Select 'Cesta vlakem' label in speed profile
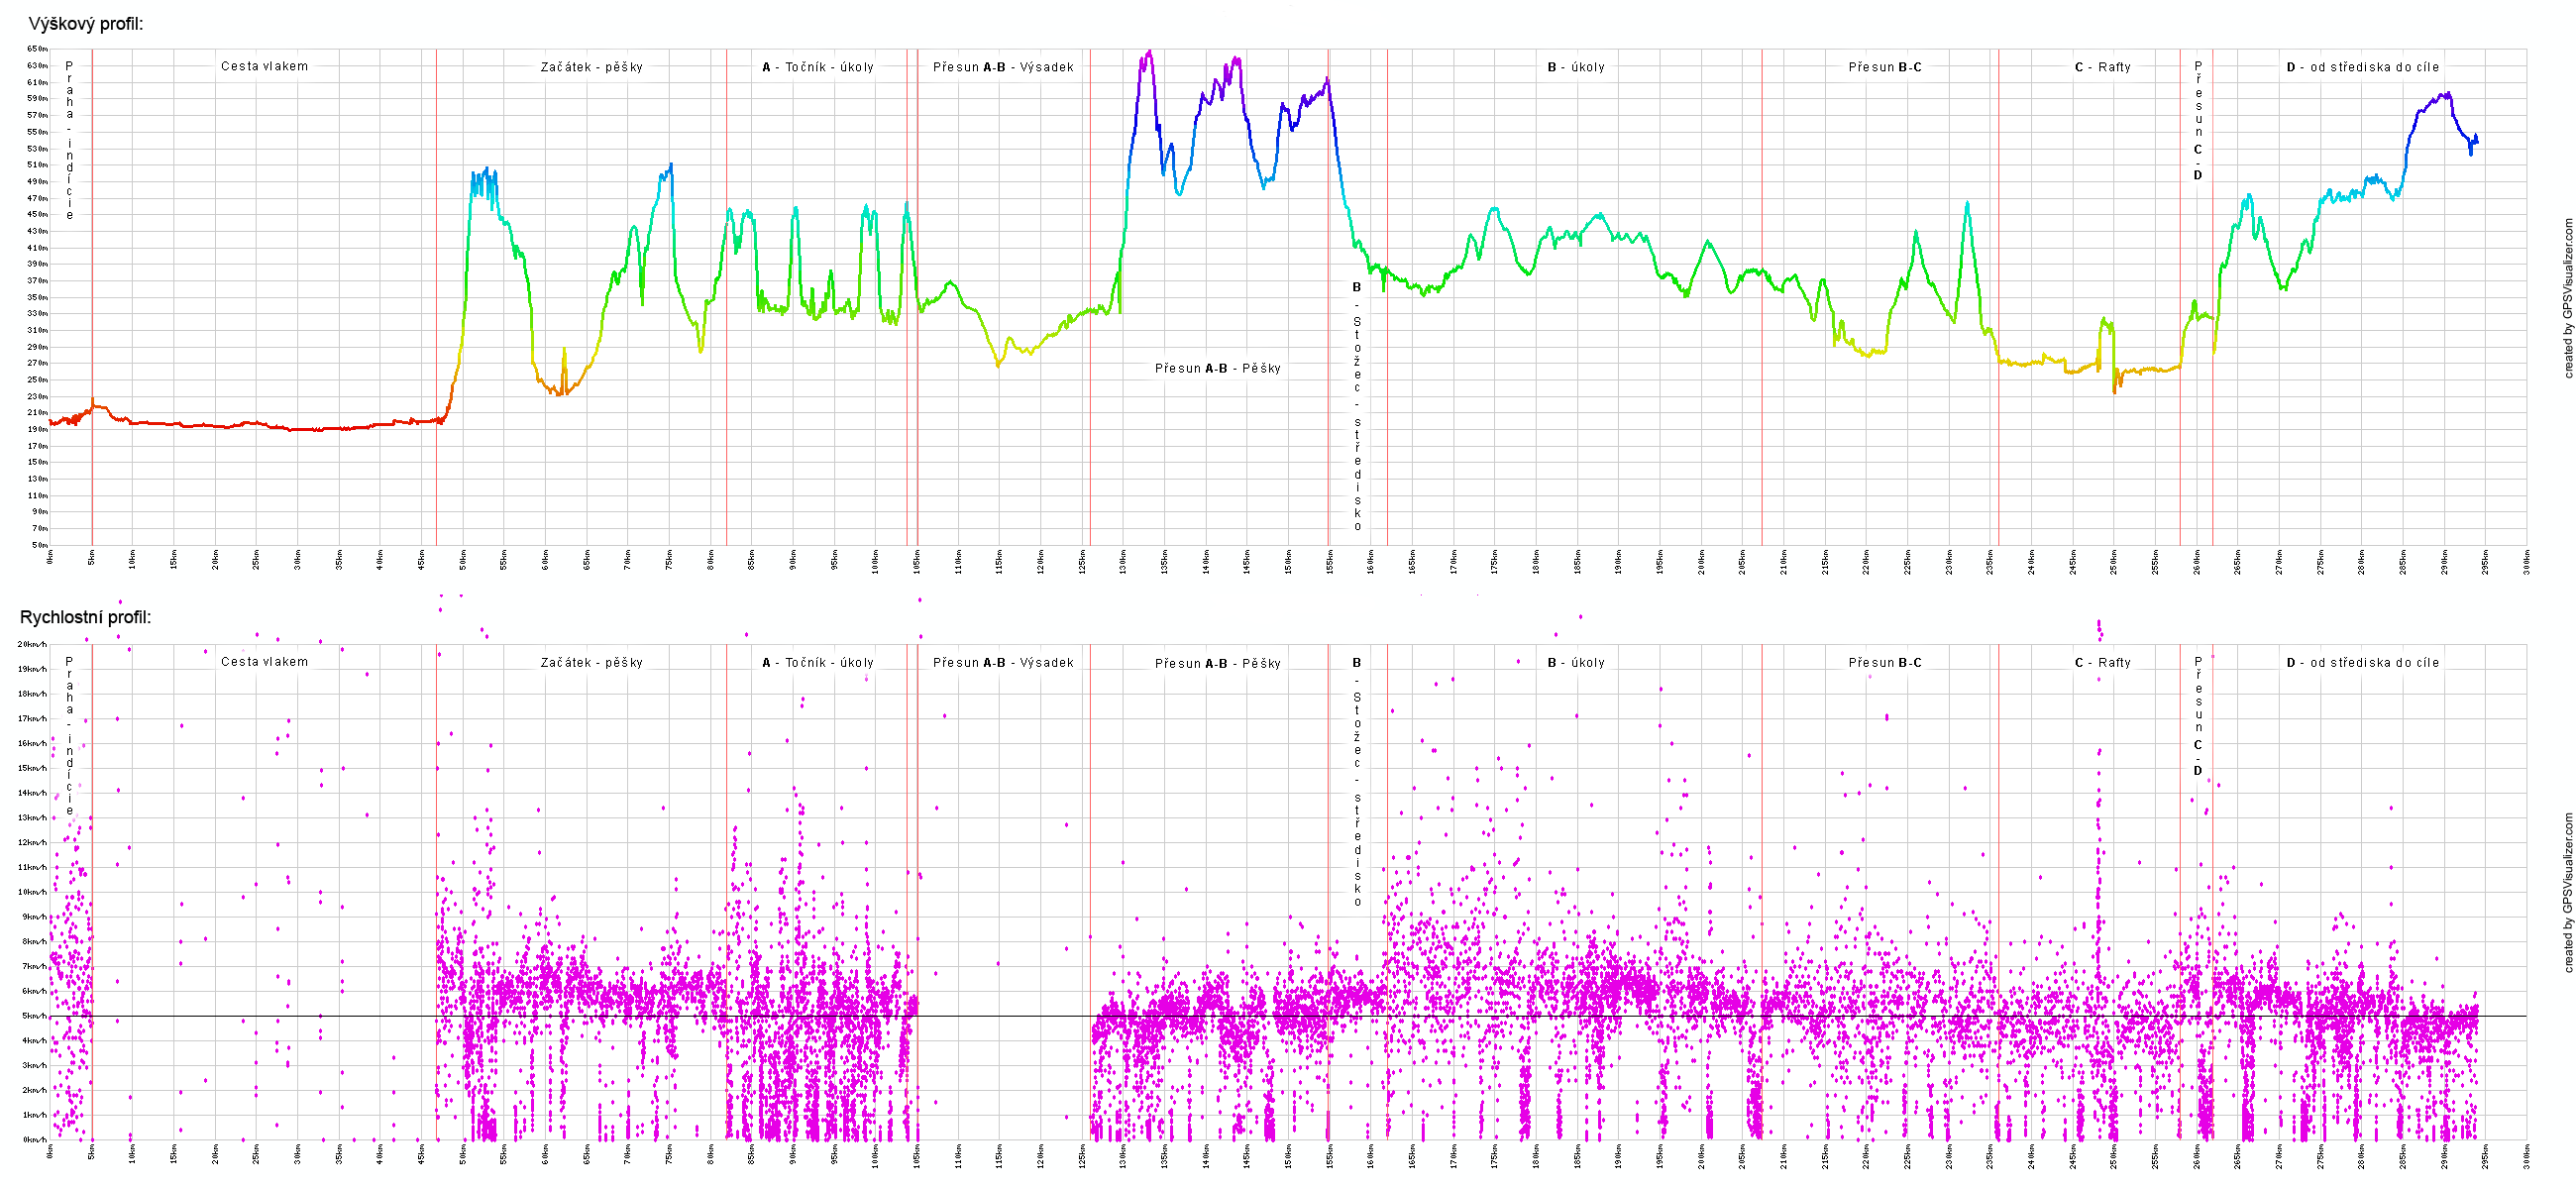 coord(264,661)
